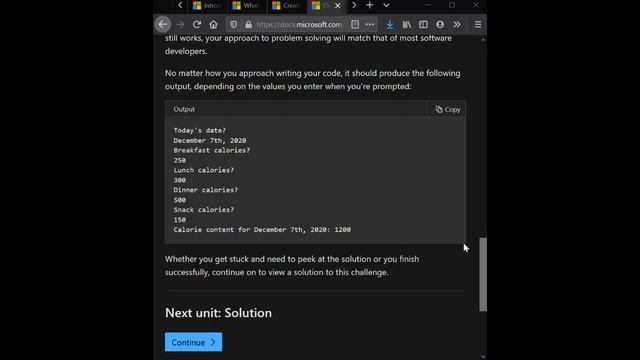This screenshot has width=640, height=360.
Task: List all tabs dropdown arrow
Action: click(x=387, y=5)
